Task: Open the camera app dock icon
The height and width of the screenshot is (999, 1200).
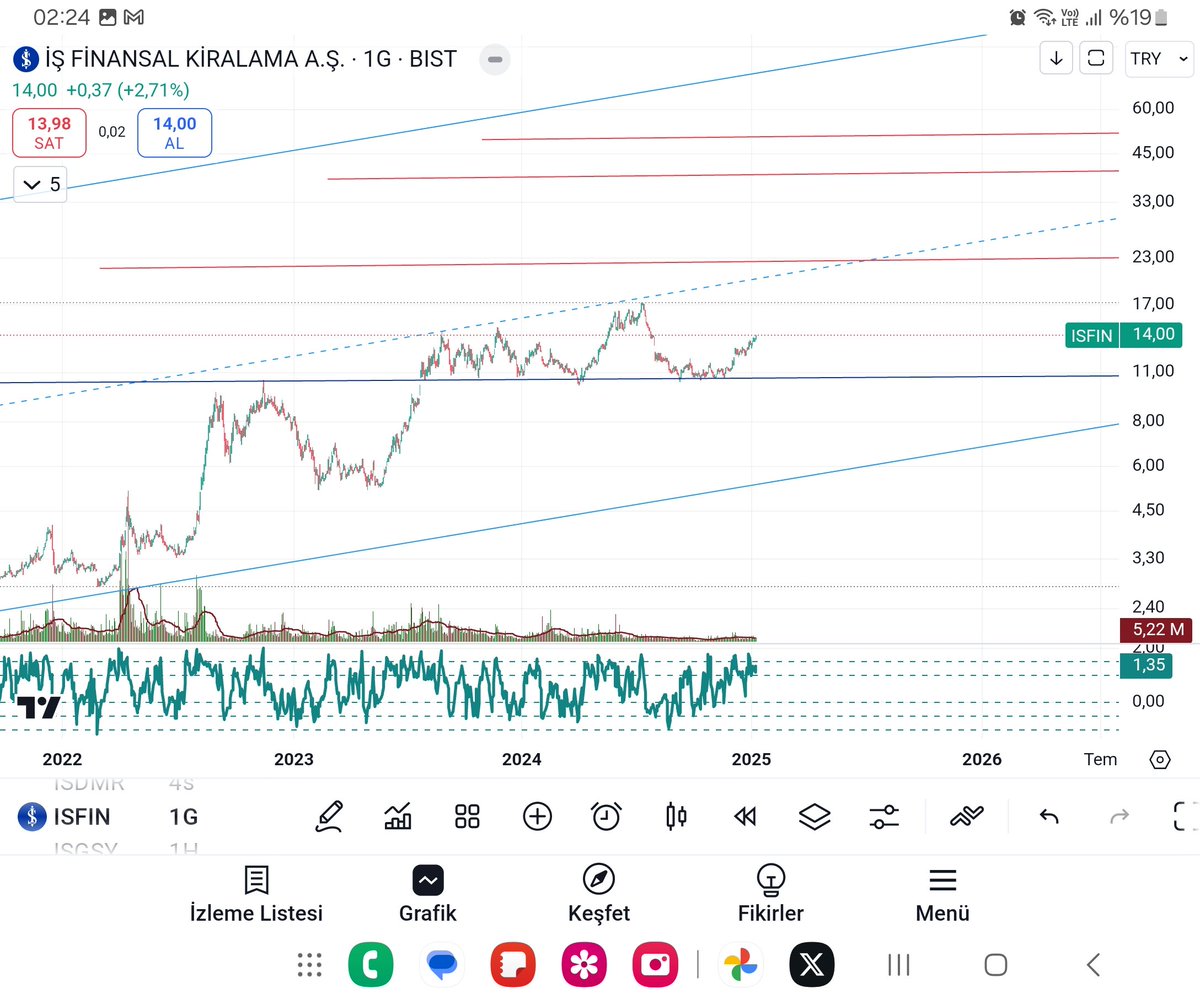Action: pyautogui.click(x=656, y=964)
